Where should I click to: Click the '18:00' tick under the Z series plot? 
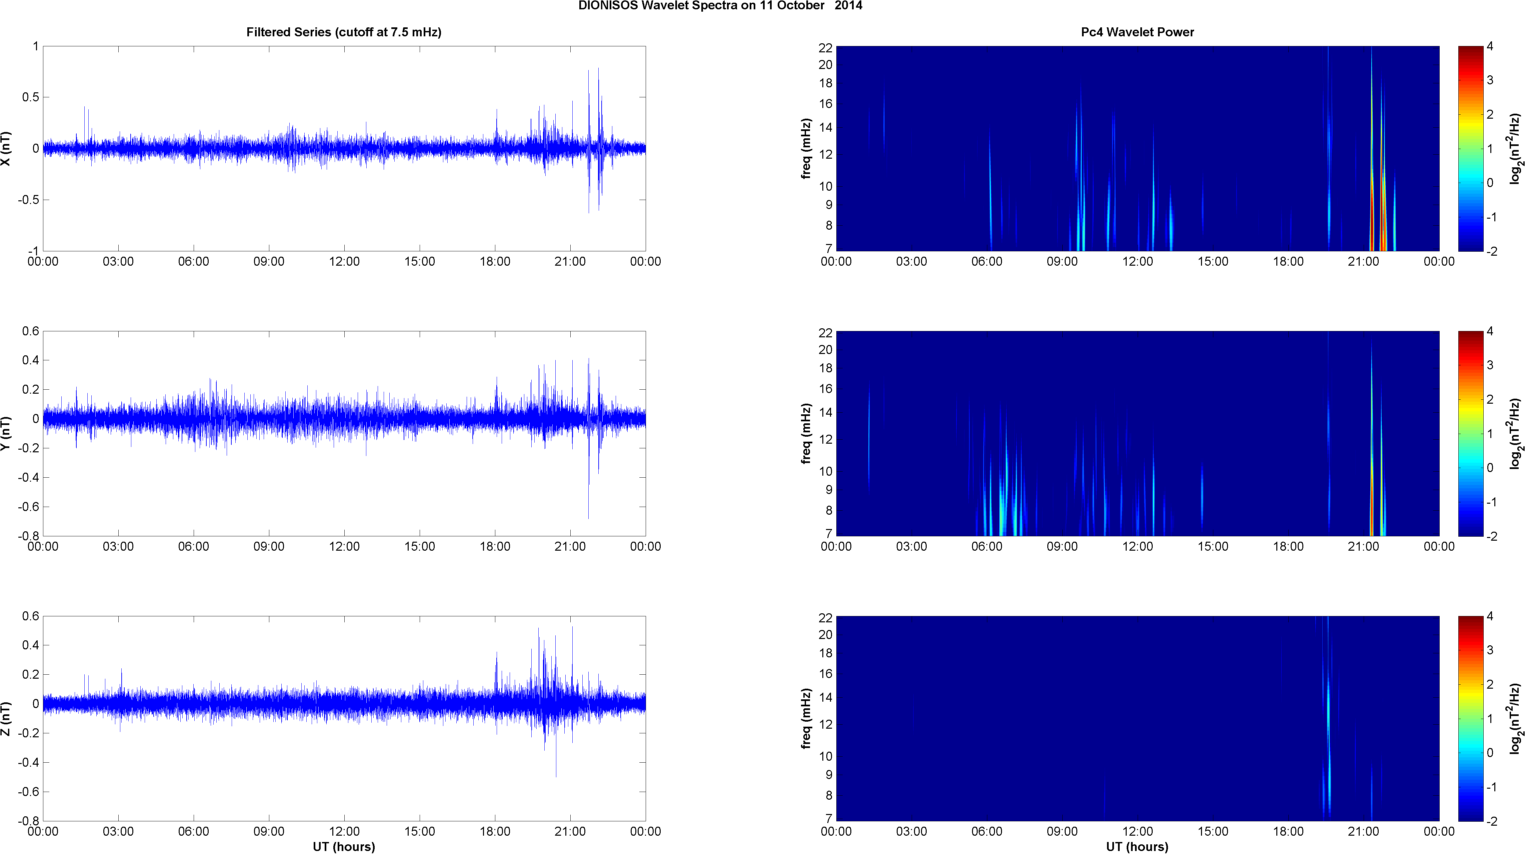coord(495,832)
